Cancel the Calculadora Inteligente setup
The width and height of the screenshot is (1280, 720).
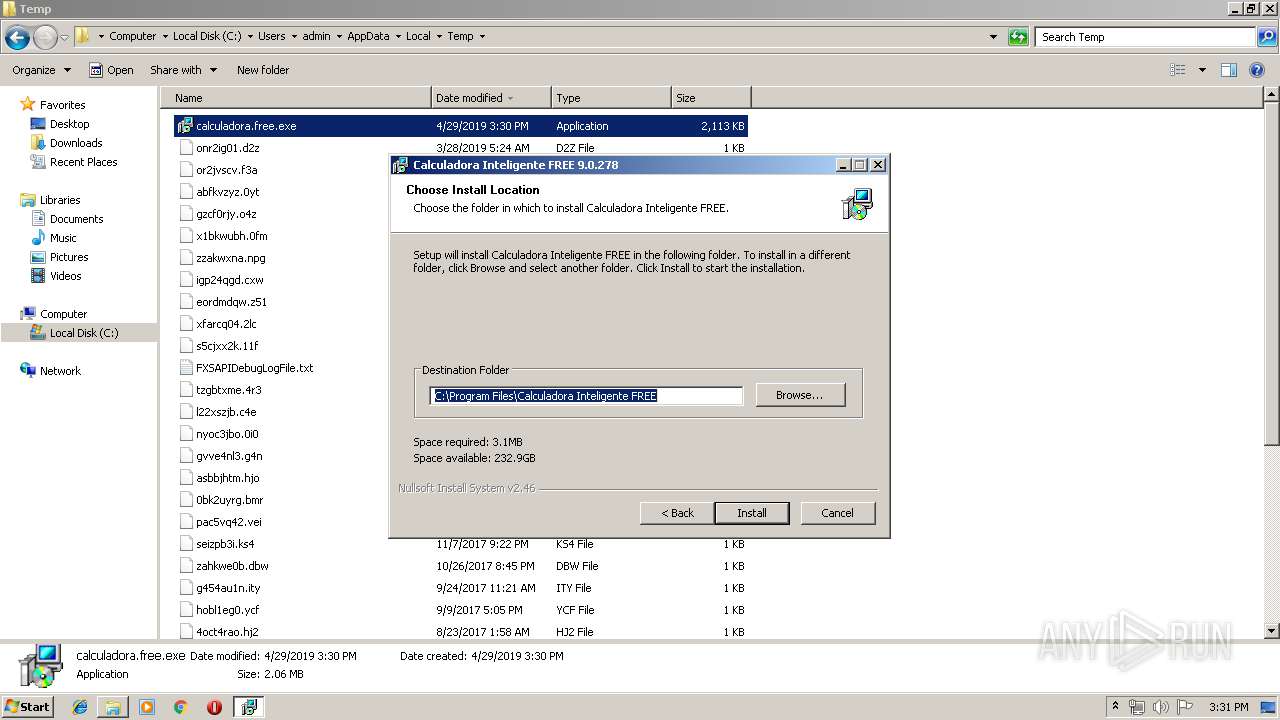pos(837,513)
